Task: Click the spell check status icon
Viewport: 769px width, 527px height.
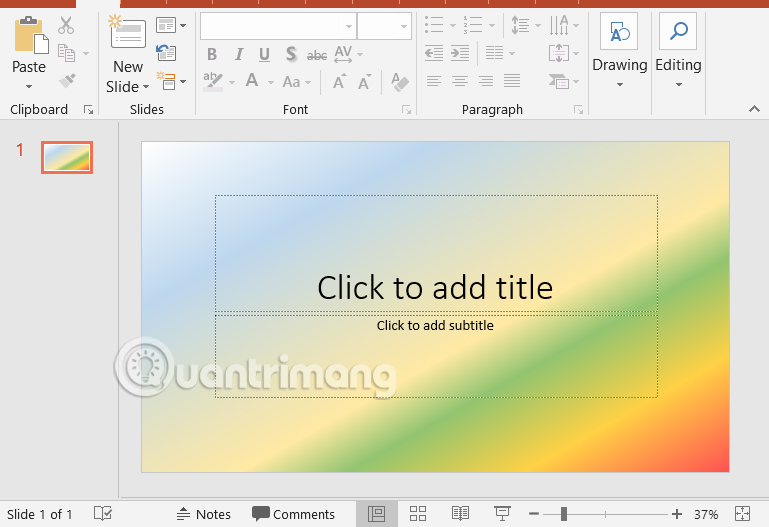Action: (x=103, y=514)
